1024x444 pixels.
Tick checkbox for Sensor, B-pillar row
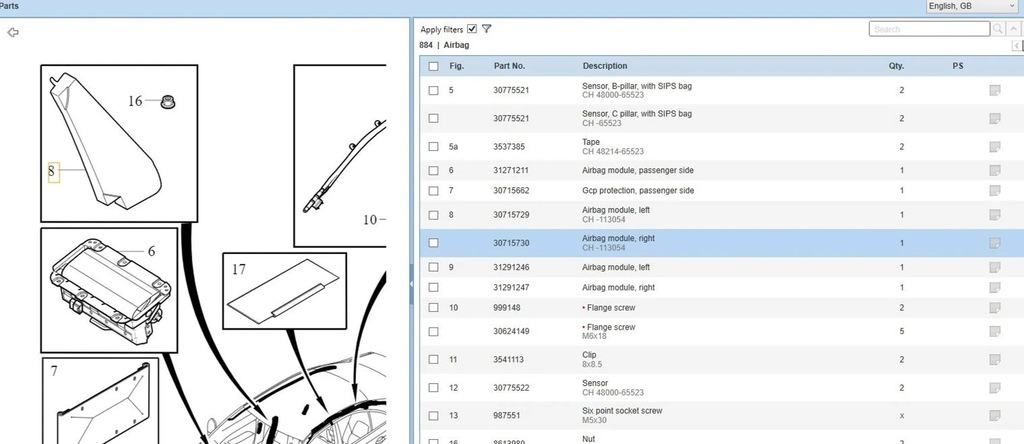(x=434, y=90)
